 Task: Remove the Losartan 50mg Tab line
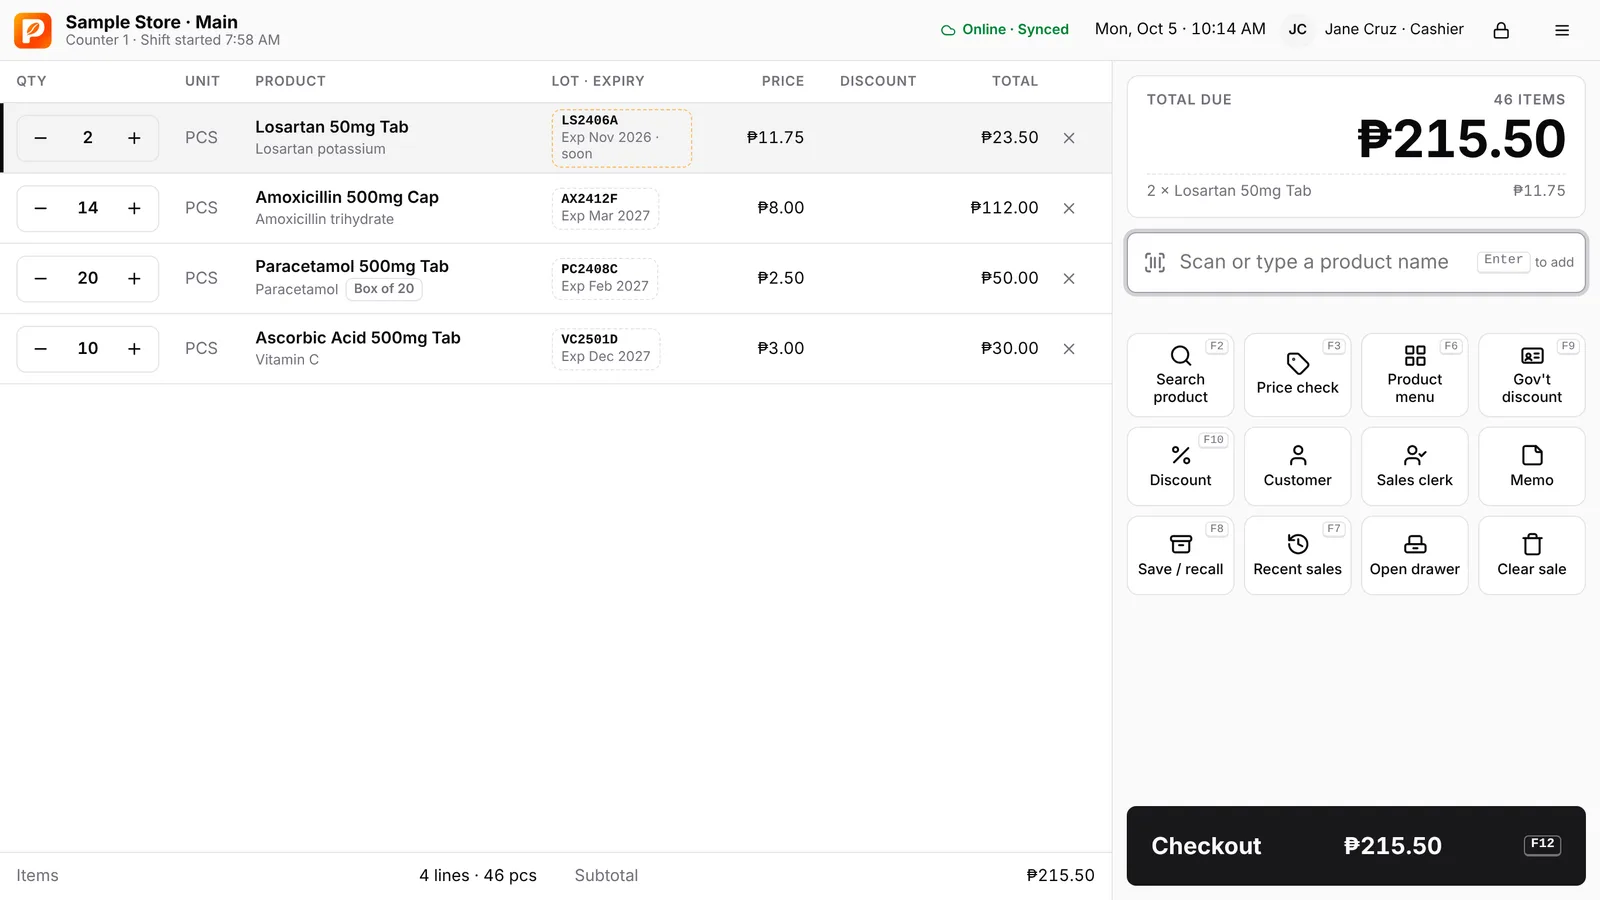pyautogui.click(x=1069, y=138)
